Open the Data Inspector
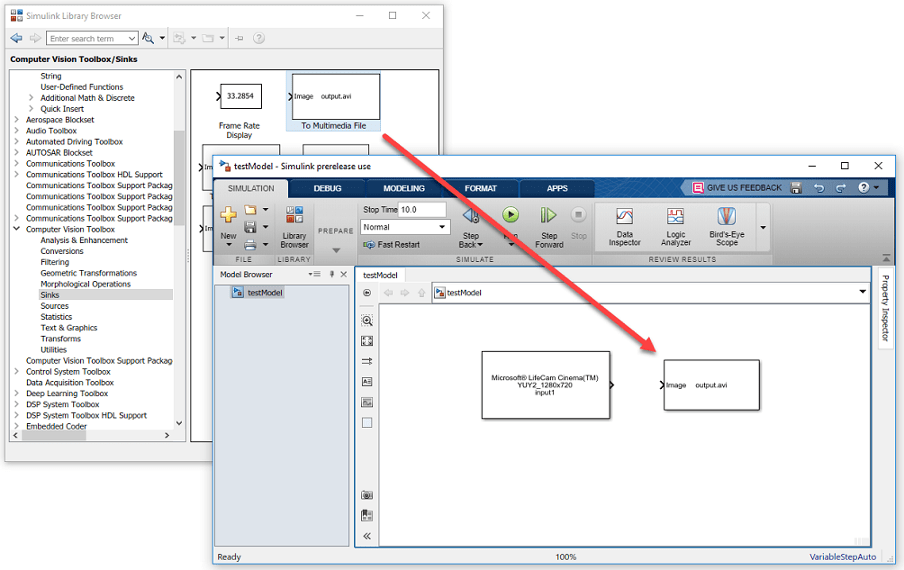 click(x=624, y=227)
